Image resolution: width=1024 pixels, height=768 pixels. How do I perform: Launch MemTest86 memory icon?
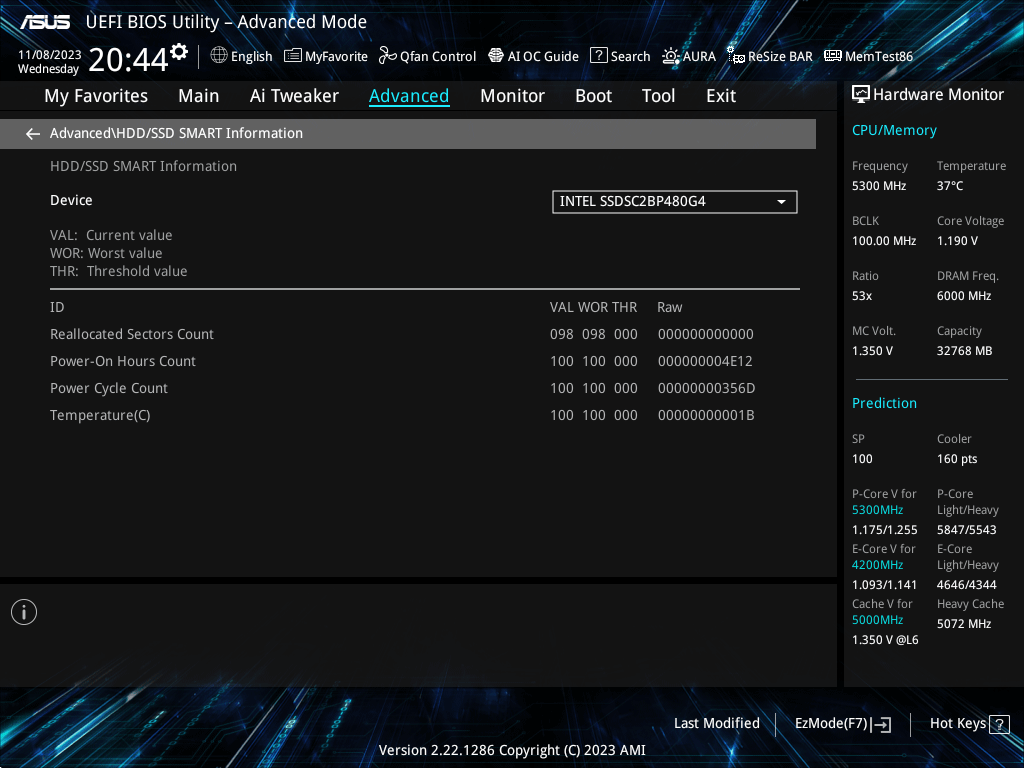click(x=833, y=56)
